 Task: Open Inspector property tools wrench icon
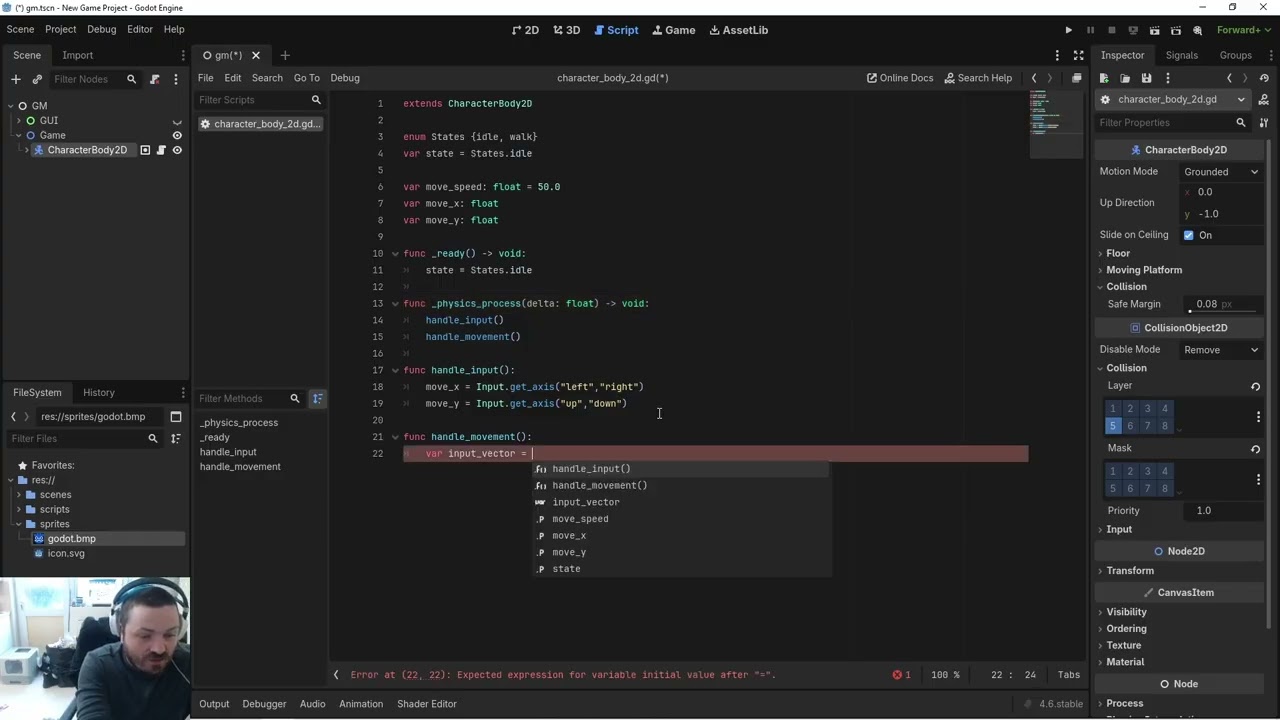click(x=1264, y=123)
